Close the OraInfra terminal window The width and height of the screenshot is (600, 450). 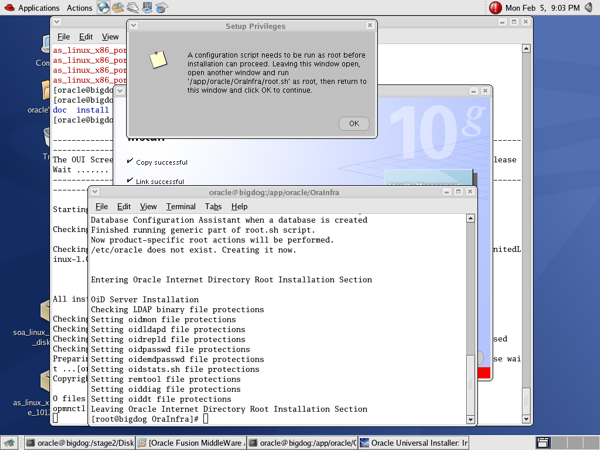470,192
